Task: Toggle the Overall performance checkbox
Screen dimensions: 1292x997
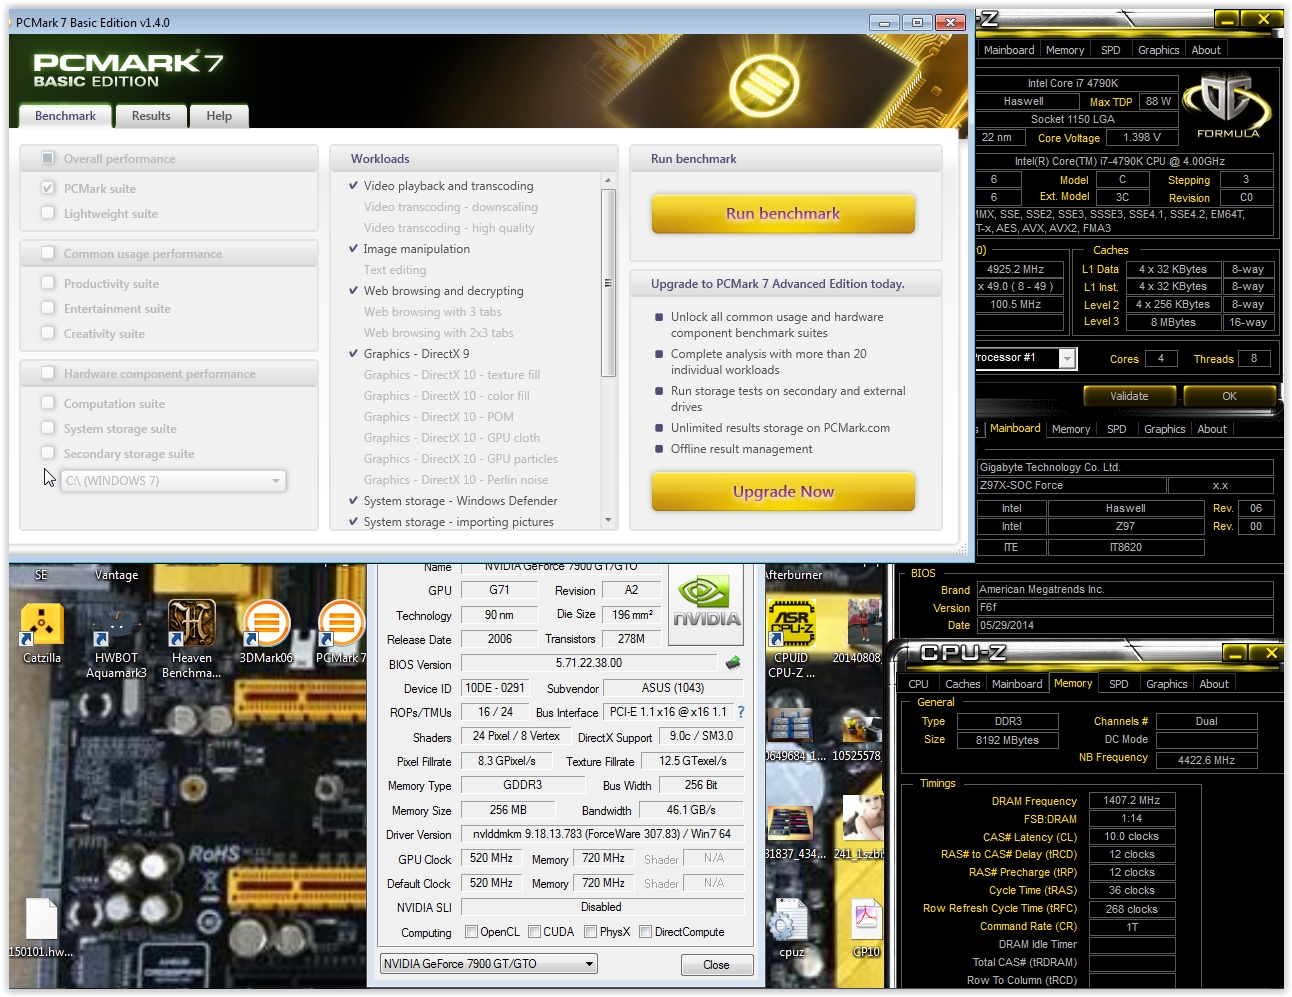Action: click(x=48, y=158)
